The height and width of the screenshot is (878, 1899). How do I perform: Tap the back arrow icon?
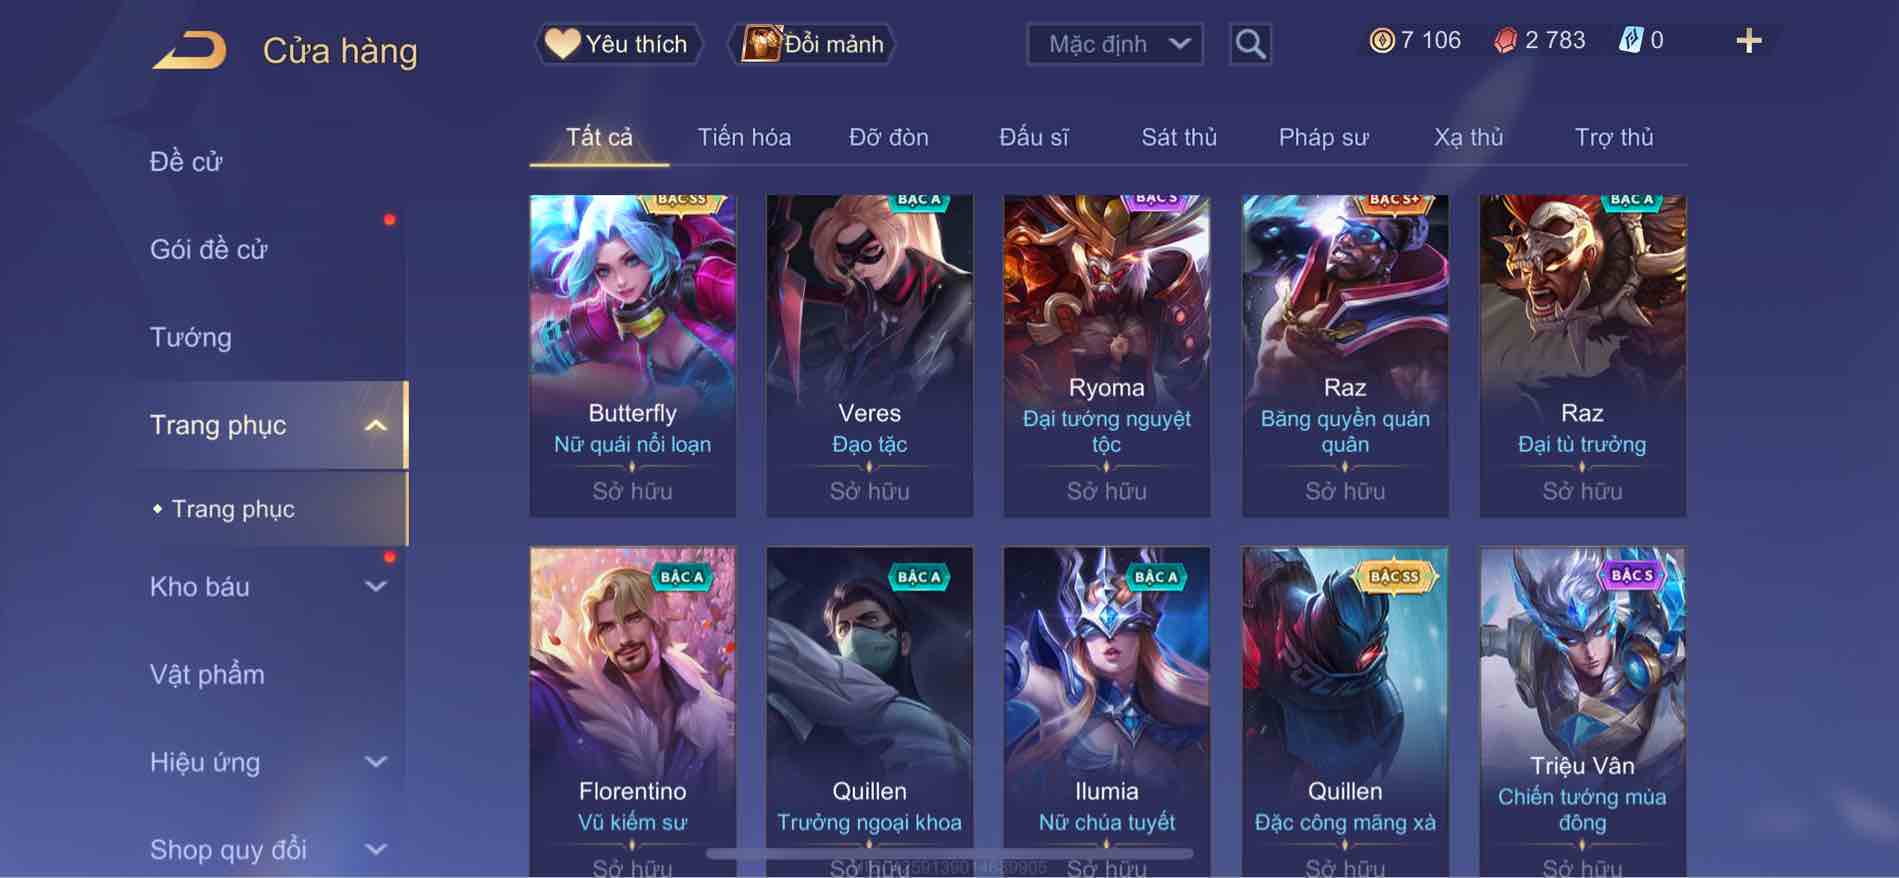click(190, 50)
